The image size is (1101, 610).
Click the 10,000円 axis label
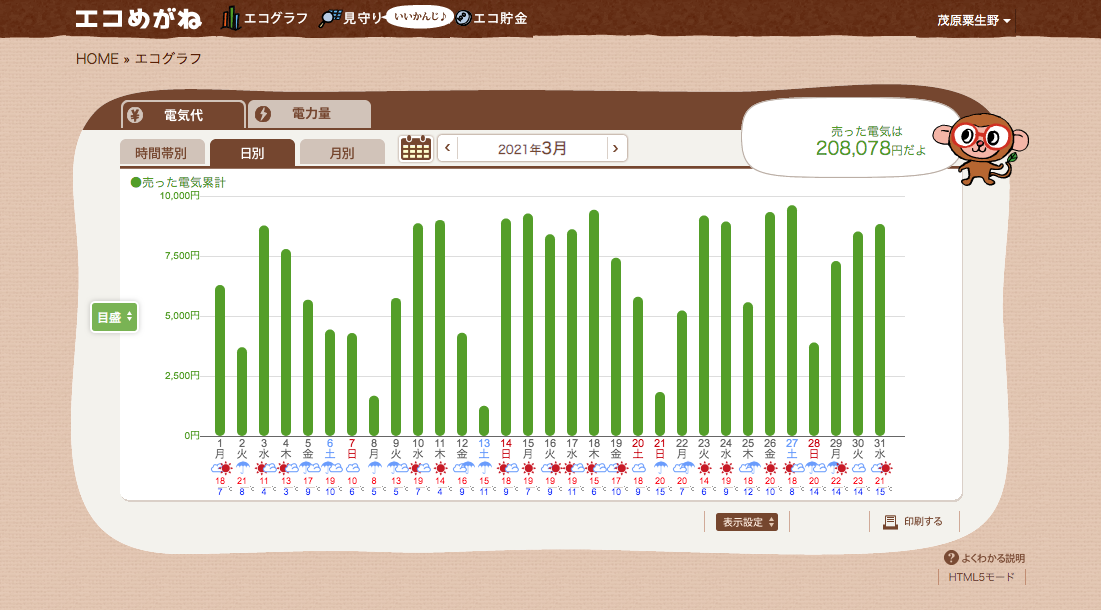[180, 196]
